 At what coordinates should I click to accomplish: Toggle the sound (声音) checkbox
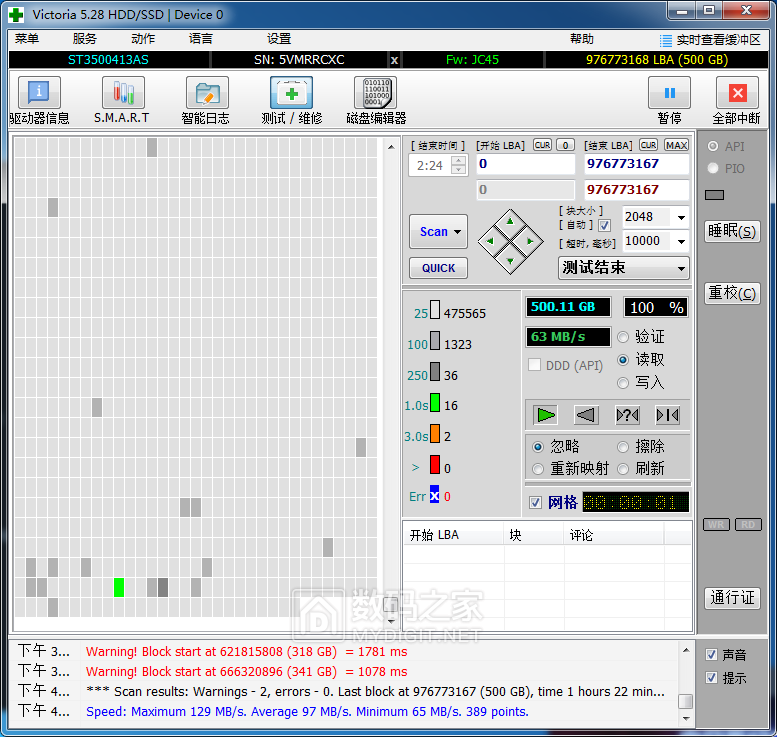(712, 655)
